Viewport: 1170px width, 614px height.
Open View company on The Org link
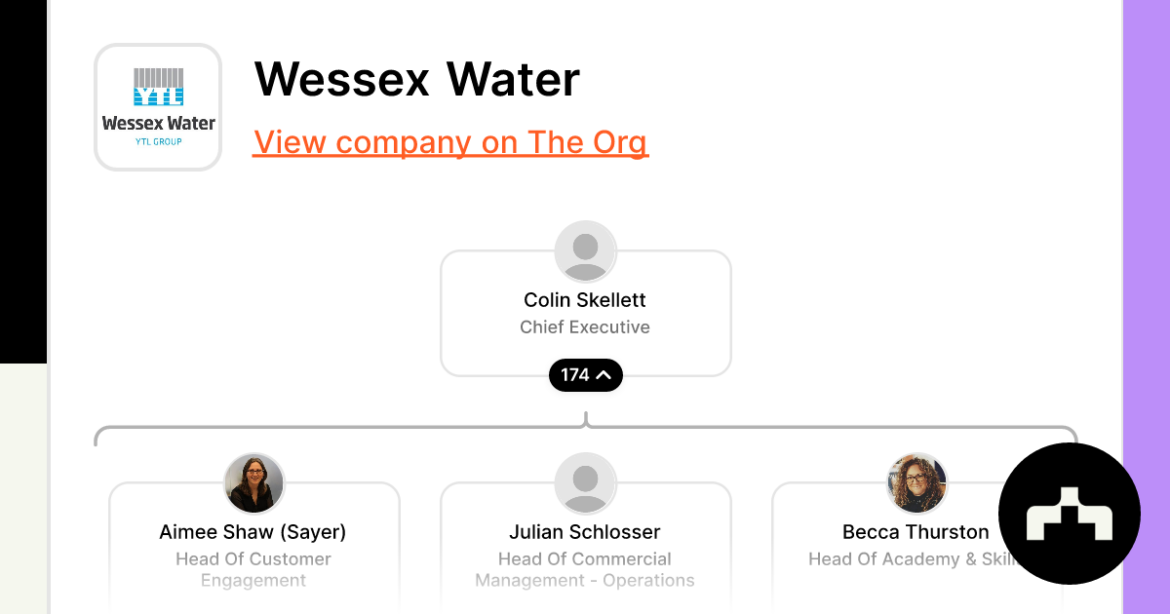[450, 142]
